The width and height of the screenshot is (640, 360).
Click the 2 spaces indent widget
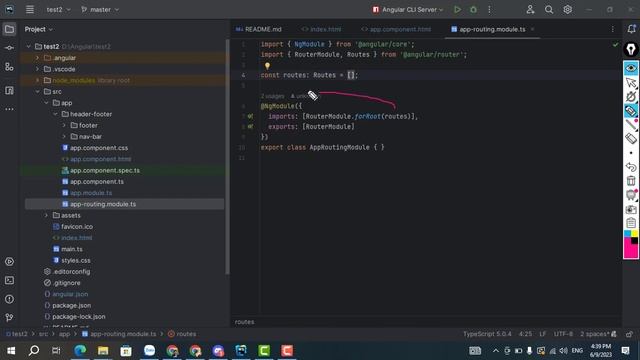click(x=596, y=334)
